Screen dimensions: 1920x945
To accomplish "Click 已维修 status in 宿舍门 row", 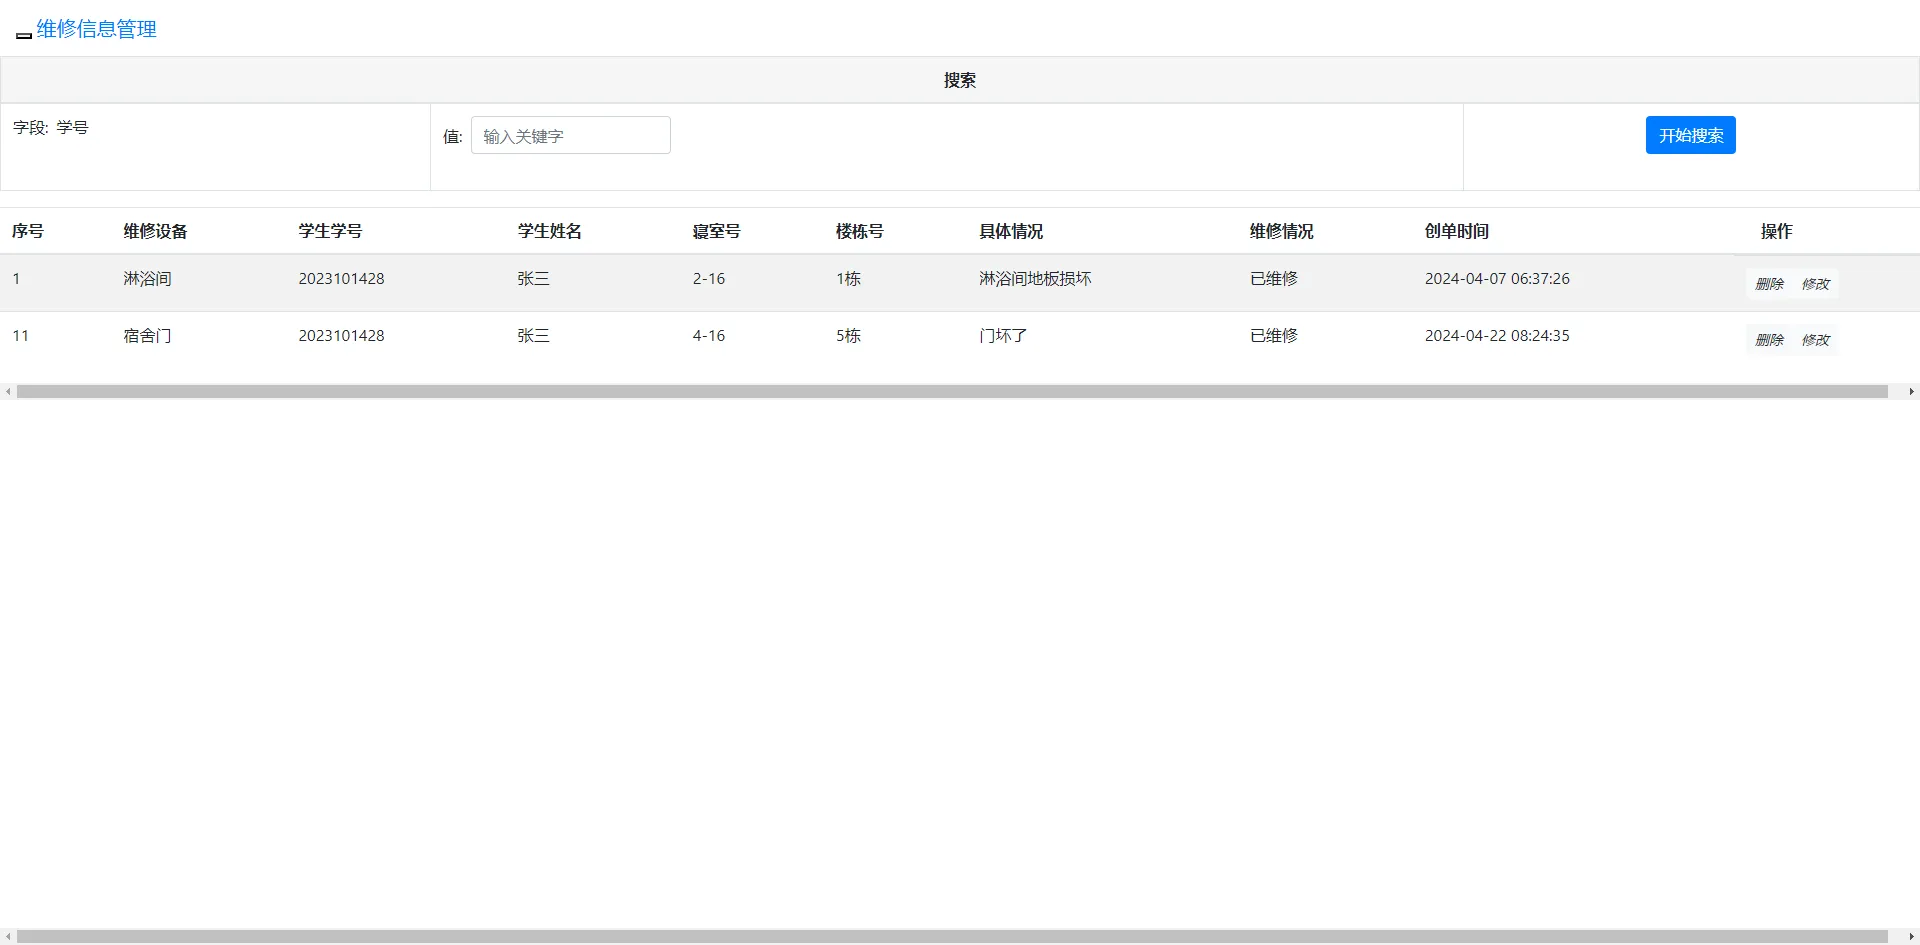I will click(1274, 336).
